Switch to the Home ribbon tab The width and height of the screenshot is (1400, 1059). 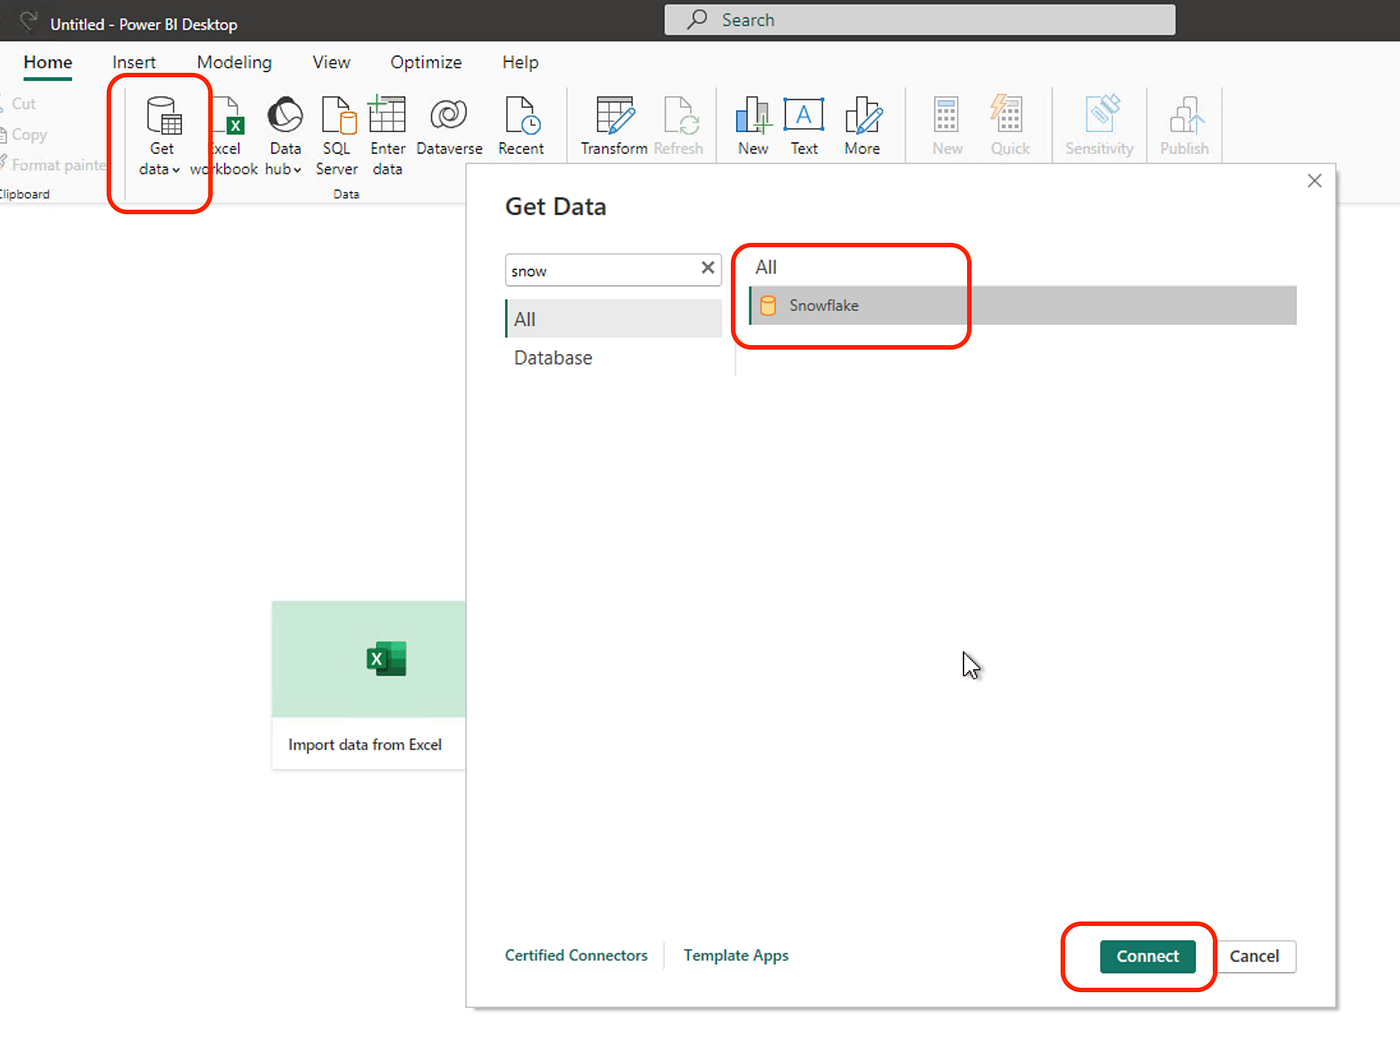(48, 62)
